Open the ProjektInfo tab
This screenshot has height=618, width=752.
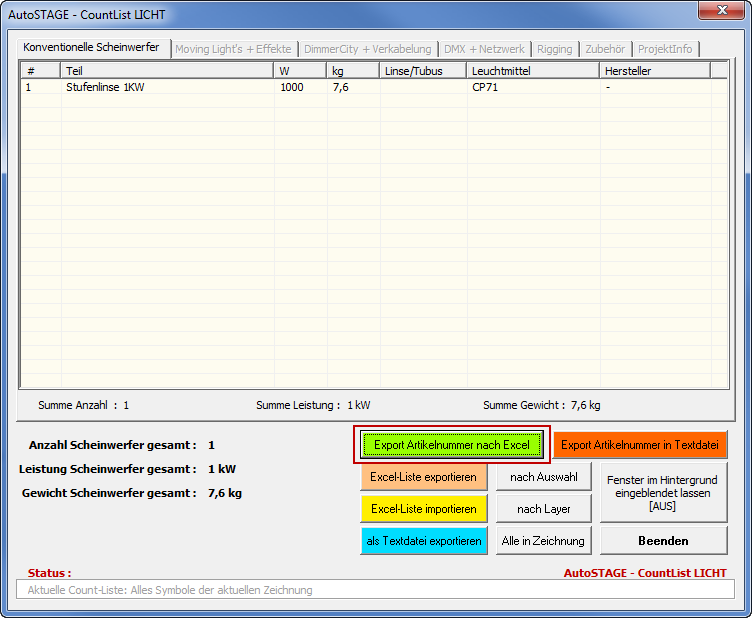pos(665,49)
